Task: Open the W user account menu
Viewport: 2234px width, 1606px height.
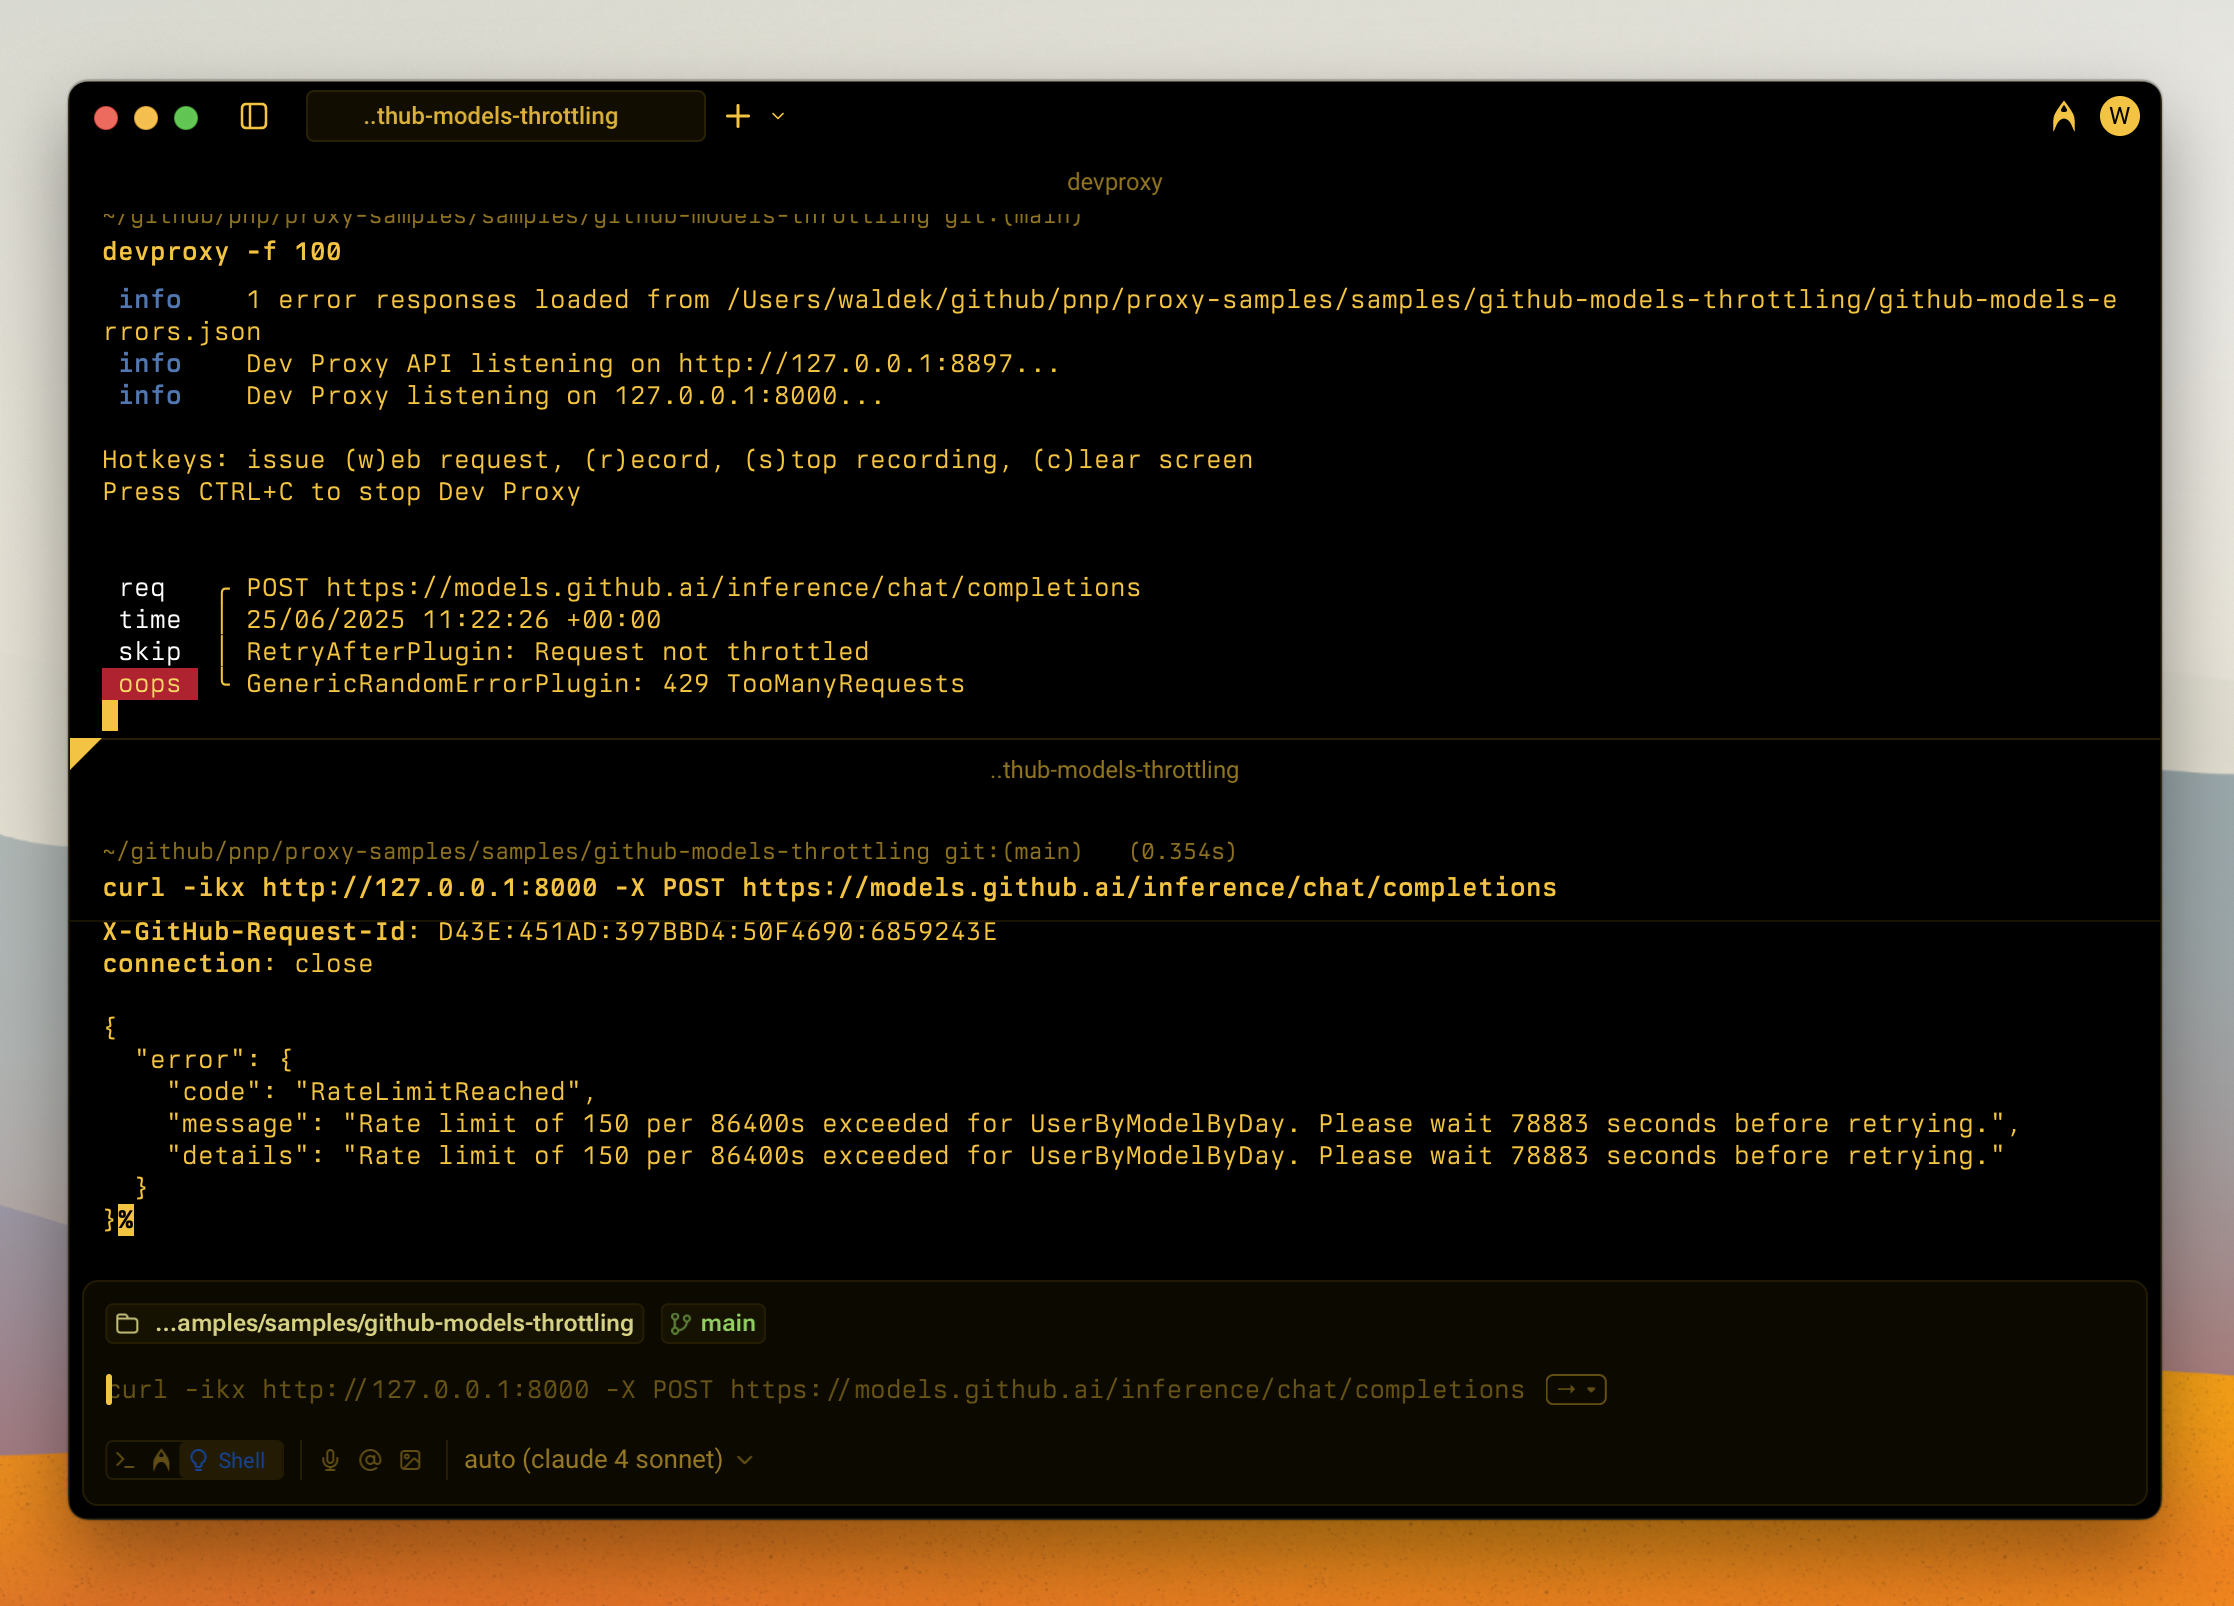Action: pyautogui.click(x=2120, y=116)
